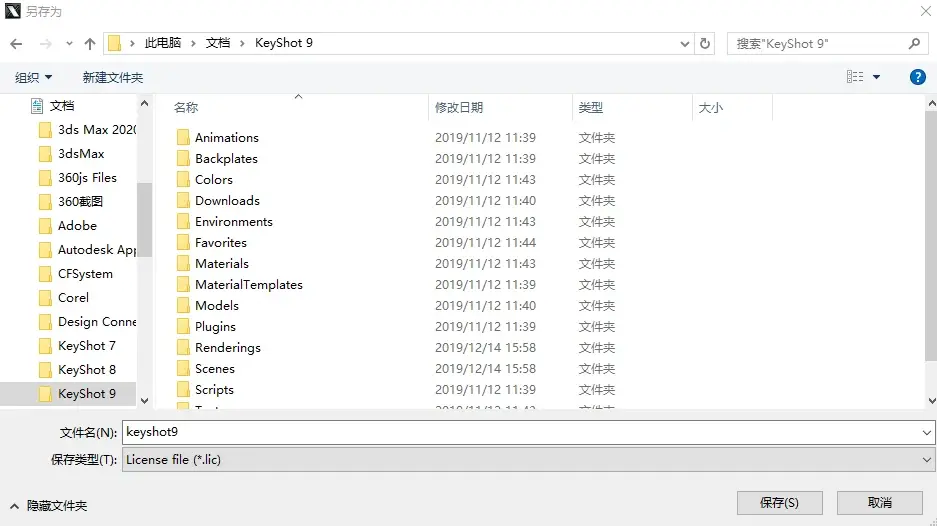
Task: Click the file list vertical scrollbar thumb
Action: 931,235
